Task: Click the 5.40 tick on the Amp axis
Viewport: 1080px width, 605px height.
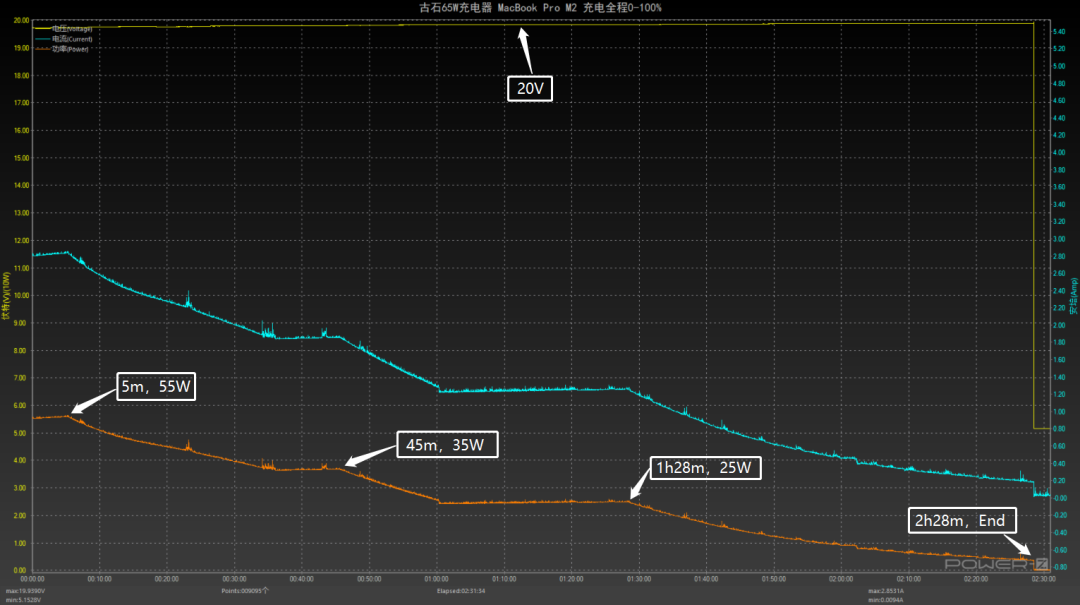Action: 1059,32
